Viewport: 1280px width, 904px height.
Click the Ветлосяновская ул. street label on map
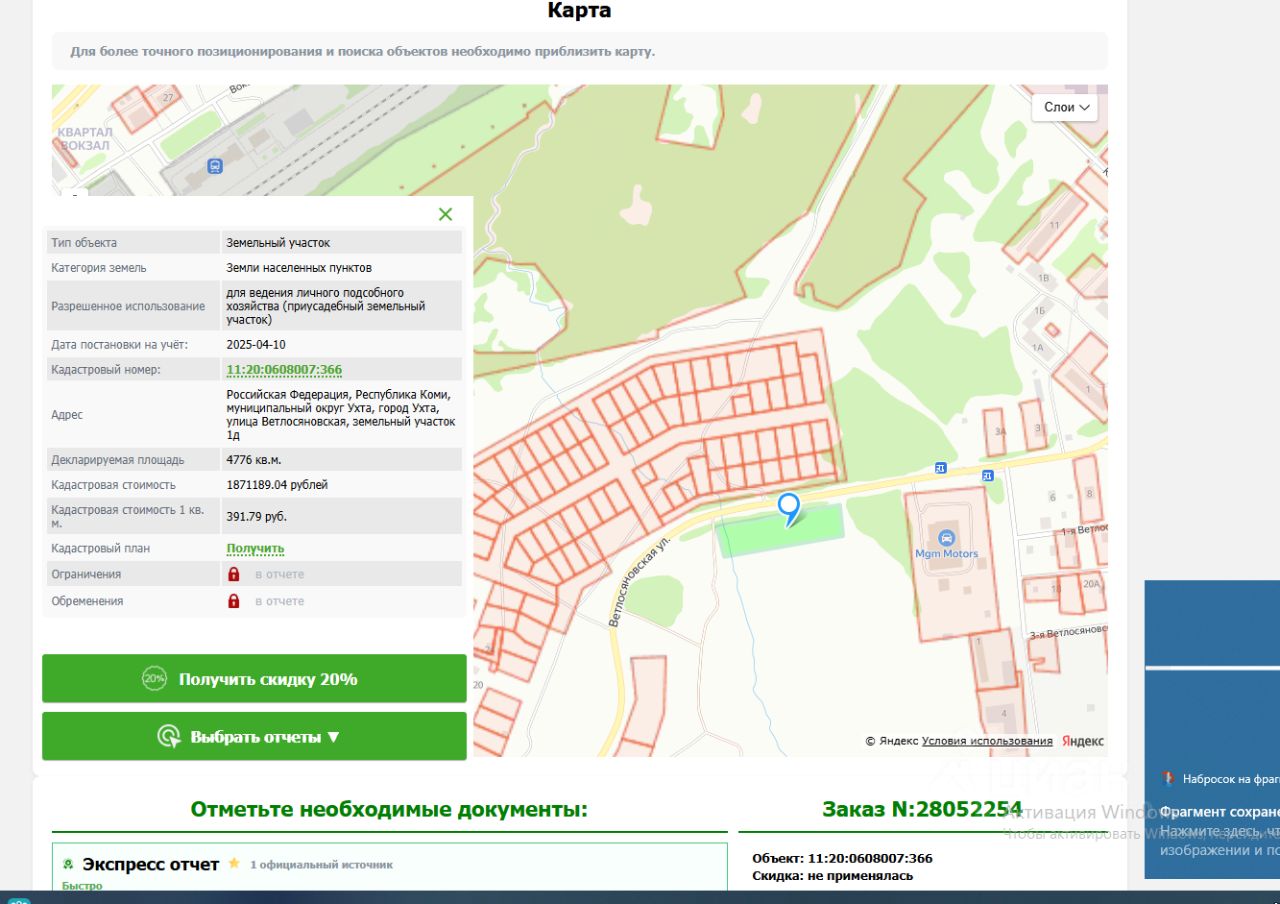(x=639, y=580)
